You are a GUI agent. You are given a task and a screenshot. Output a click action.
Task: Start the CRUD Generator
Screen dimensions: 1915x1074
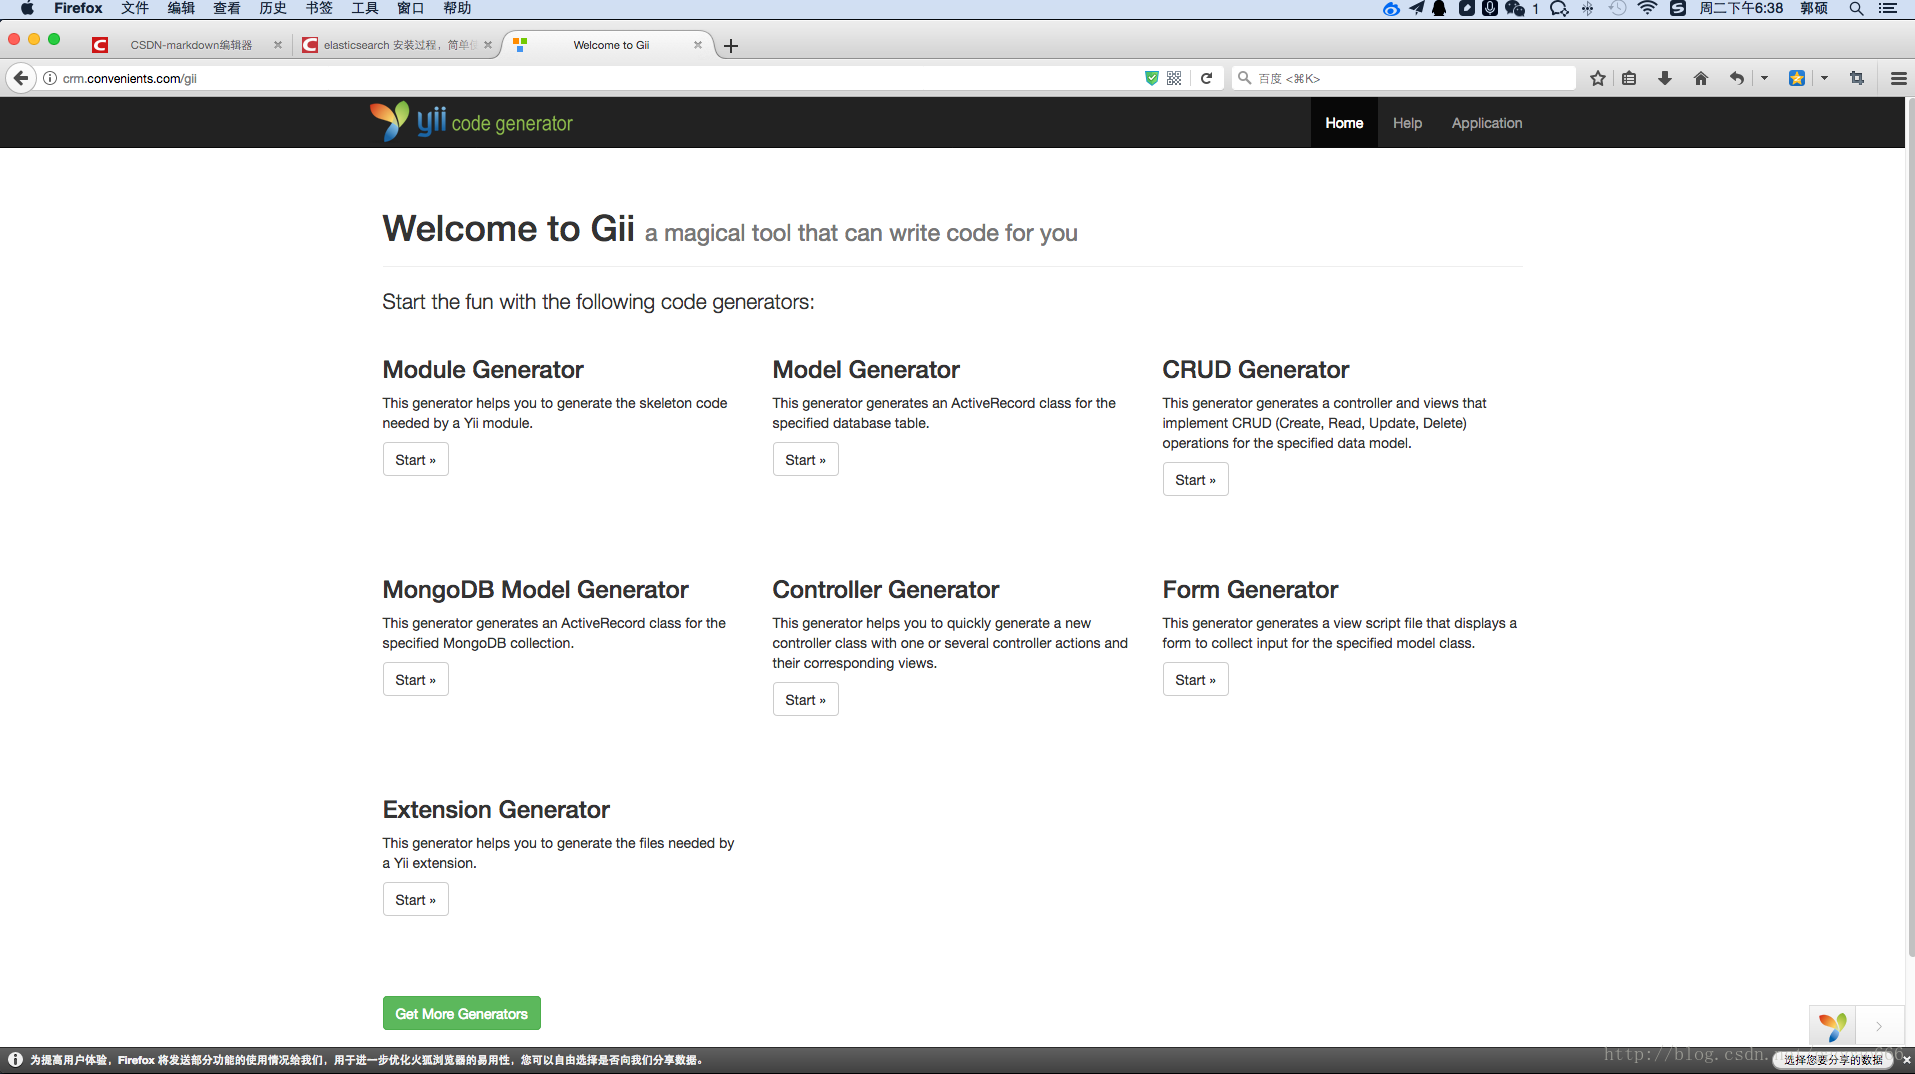click(1195, 480)
